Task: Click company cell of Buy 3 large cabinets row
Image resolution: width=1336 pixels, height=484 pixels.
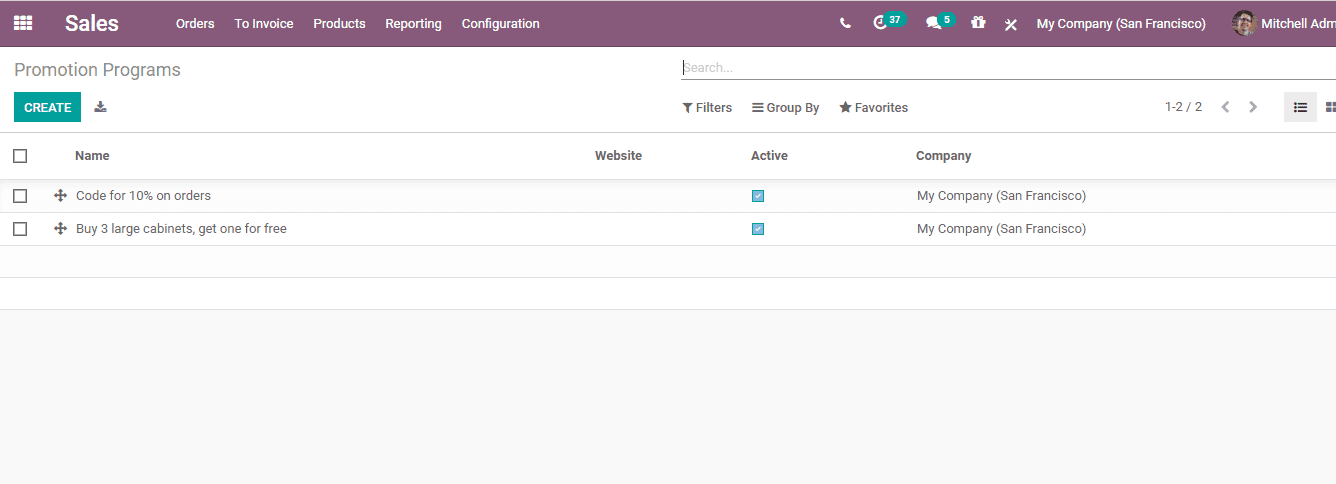Action: pyautogui.click(x=1001, y=229)
